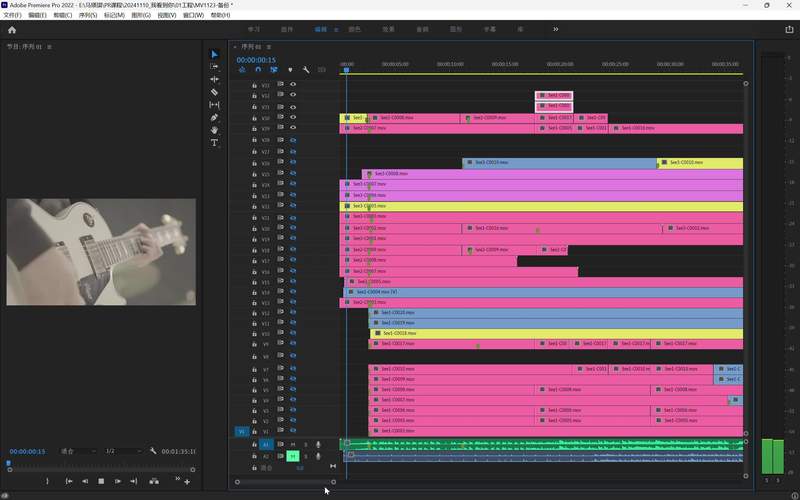800x500 pixels.
Task: Expand workspace overflow chevrons
Action: point(556,29)
